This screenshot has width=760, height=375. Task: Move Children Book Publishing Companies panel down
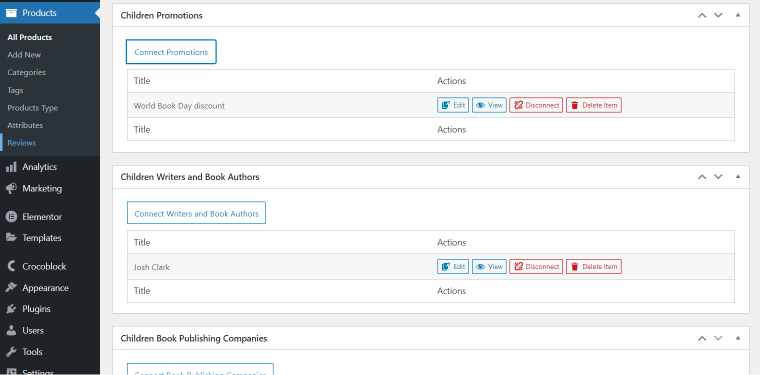click(718, 338)
